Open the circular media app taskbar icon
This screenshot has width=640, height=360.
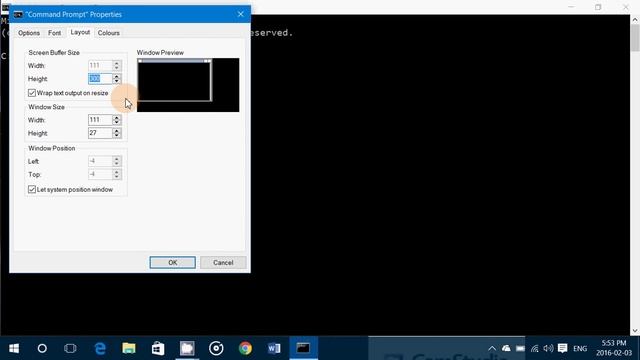(216, 348)
